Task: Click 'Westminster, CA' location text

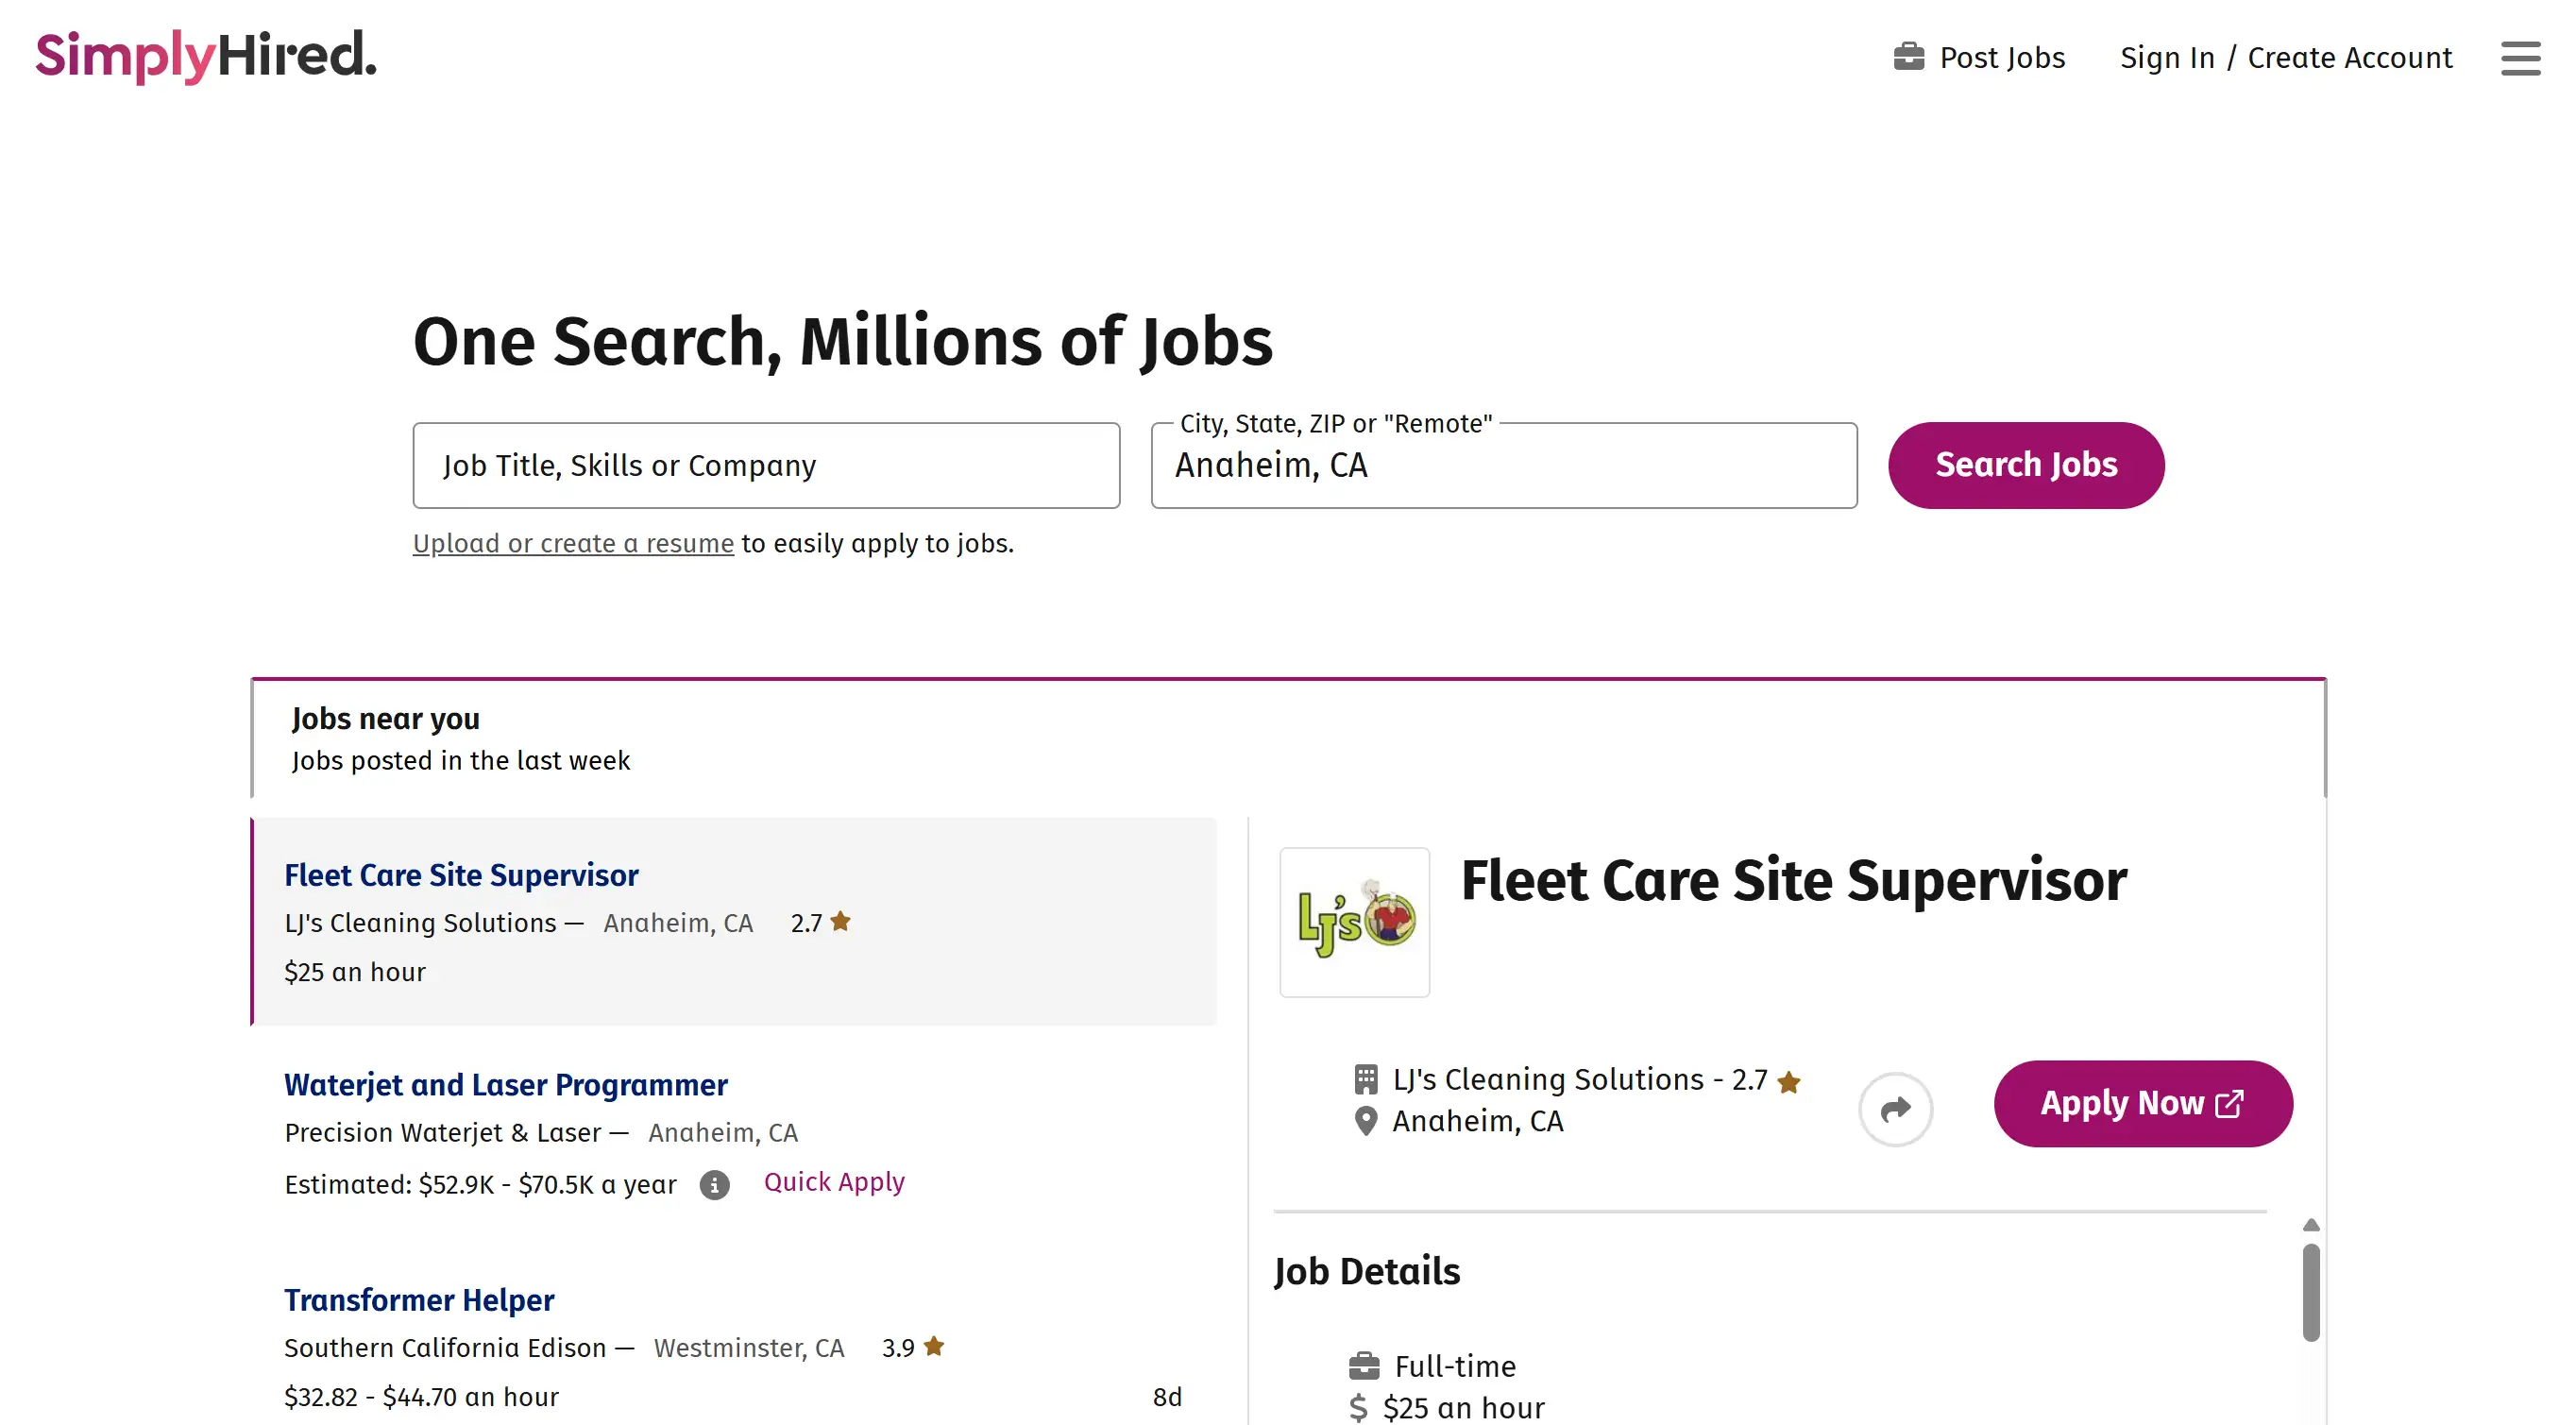Action: pyautogui.click(x=749, y=1348)
